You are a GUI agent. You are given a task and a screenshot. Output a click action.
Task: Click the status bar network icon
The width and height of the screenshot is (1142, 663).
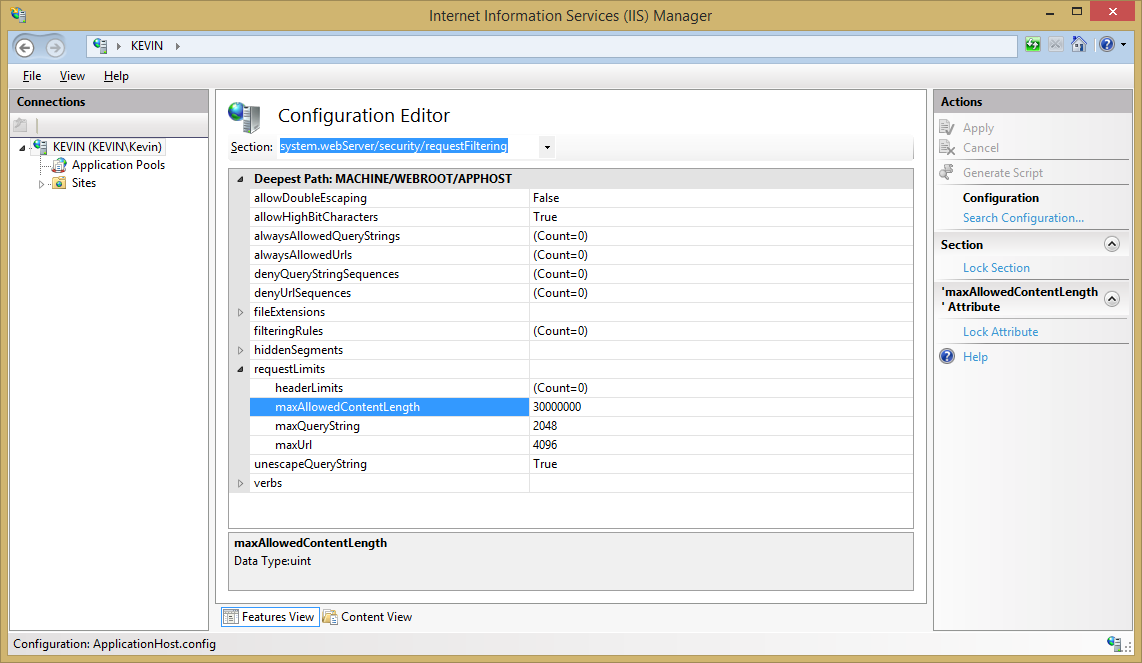(x=1114, y=643)
